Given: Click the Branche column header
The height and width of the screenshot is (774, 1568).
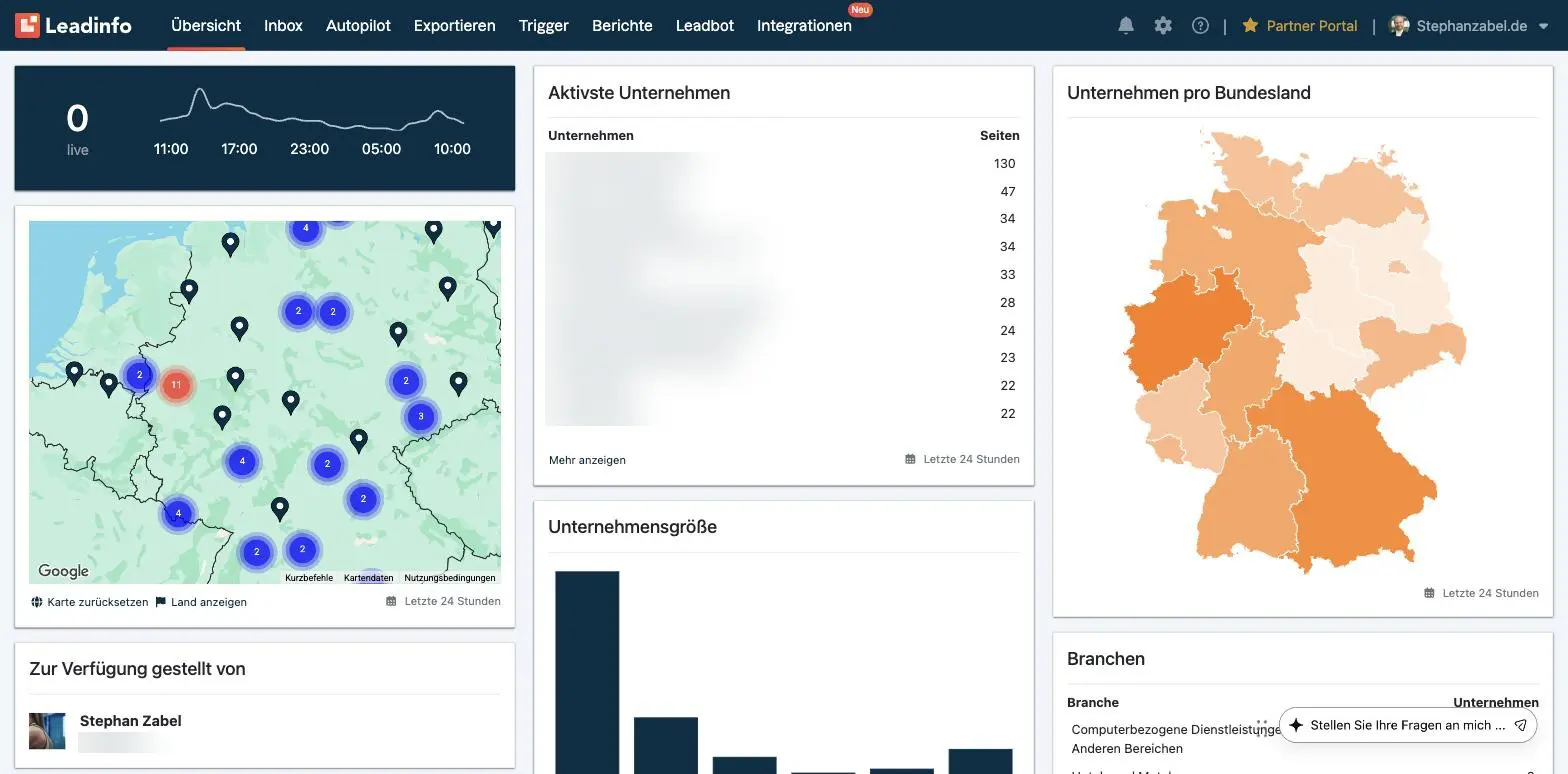Looking at the screenshot, I should 1093,702.
